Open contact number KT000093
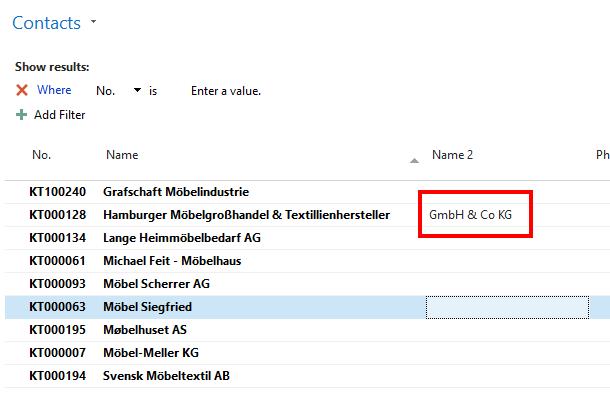This screenshot has width=610, height=410. tap(57, 284)
